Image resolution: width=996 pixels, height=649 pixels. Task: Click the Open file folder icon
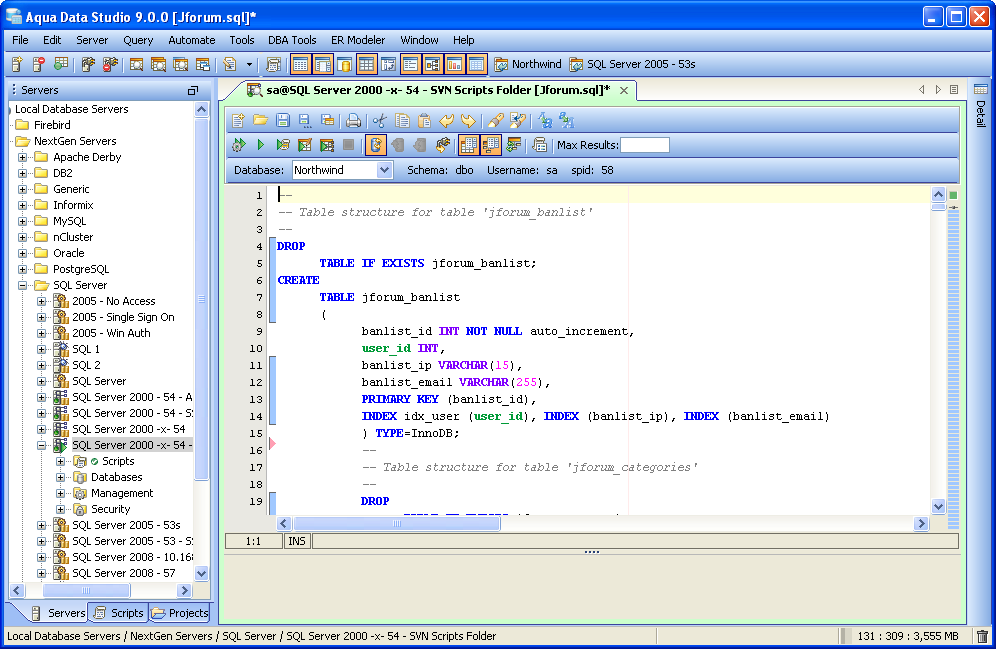click(x=260, y=121)
